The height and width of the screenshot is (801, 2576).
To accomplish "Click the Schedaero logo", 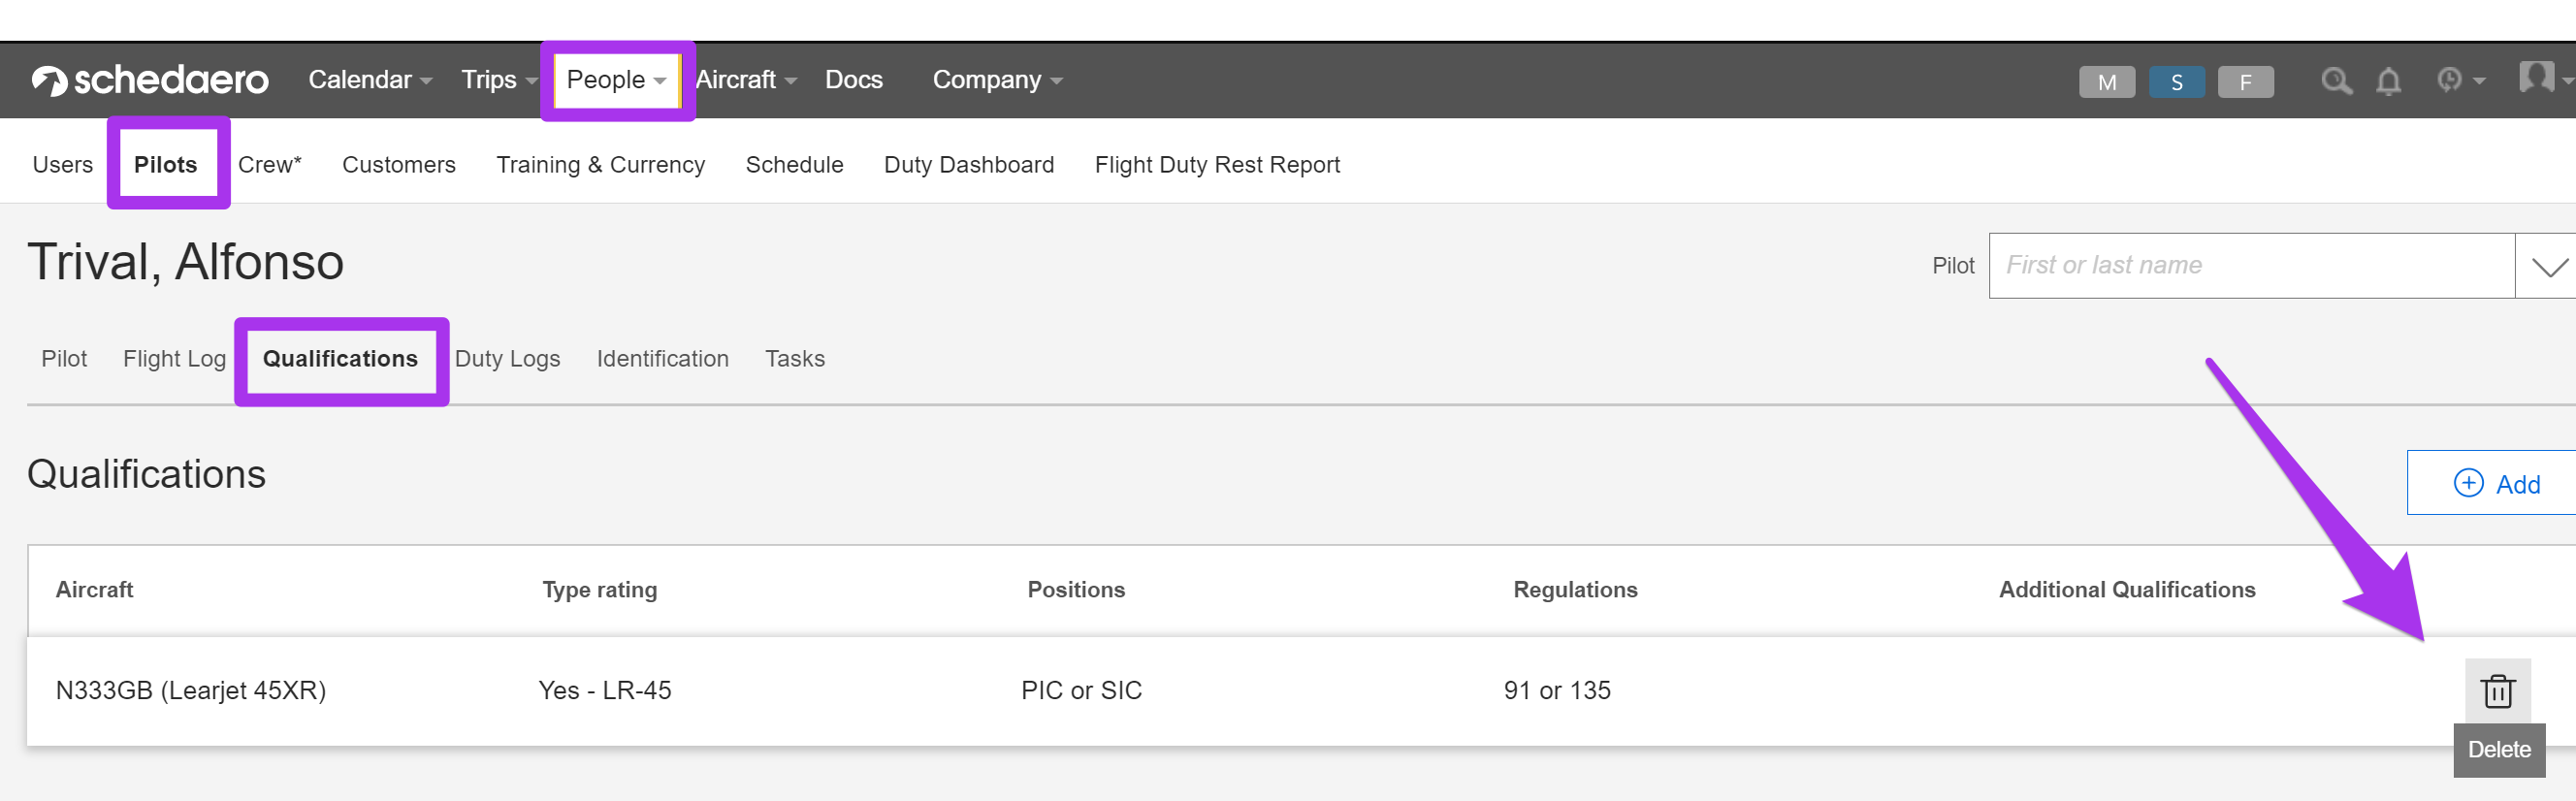I will coord(150,80).
